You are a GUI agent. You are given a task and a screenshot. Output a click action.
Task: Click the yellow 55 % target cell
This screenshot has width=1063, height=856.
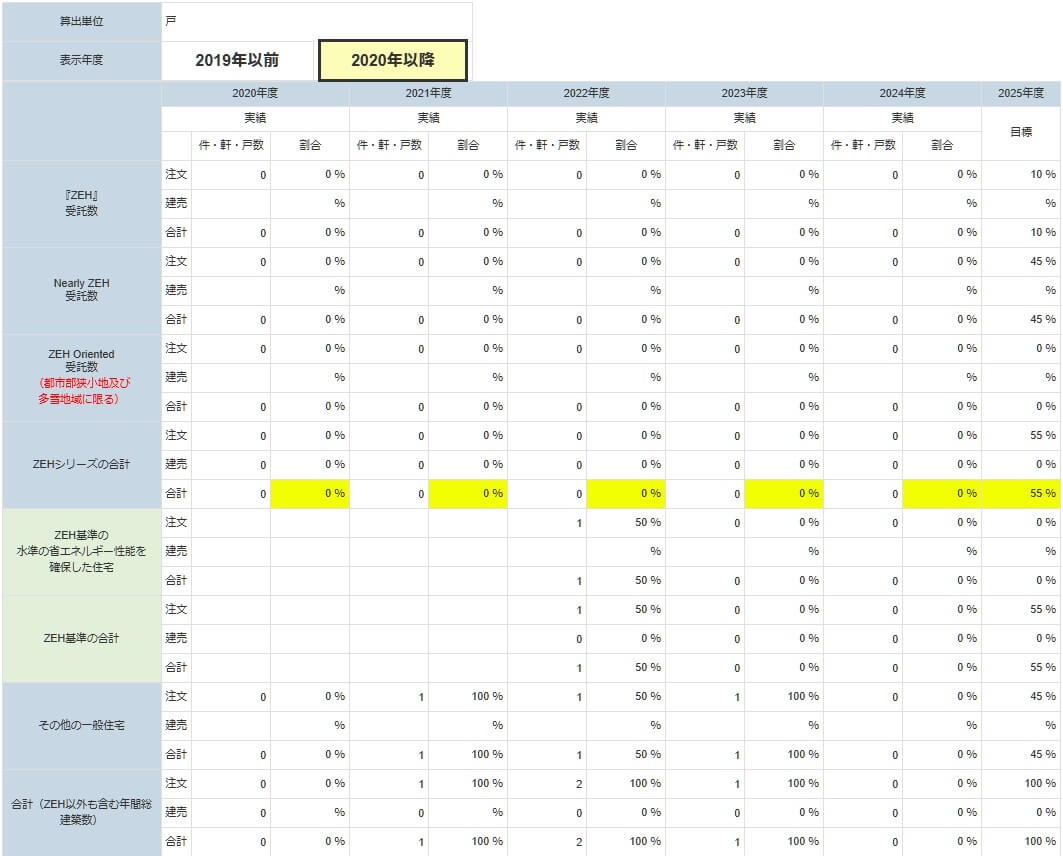(1020, 494)
